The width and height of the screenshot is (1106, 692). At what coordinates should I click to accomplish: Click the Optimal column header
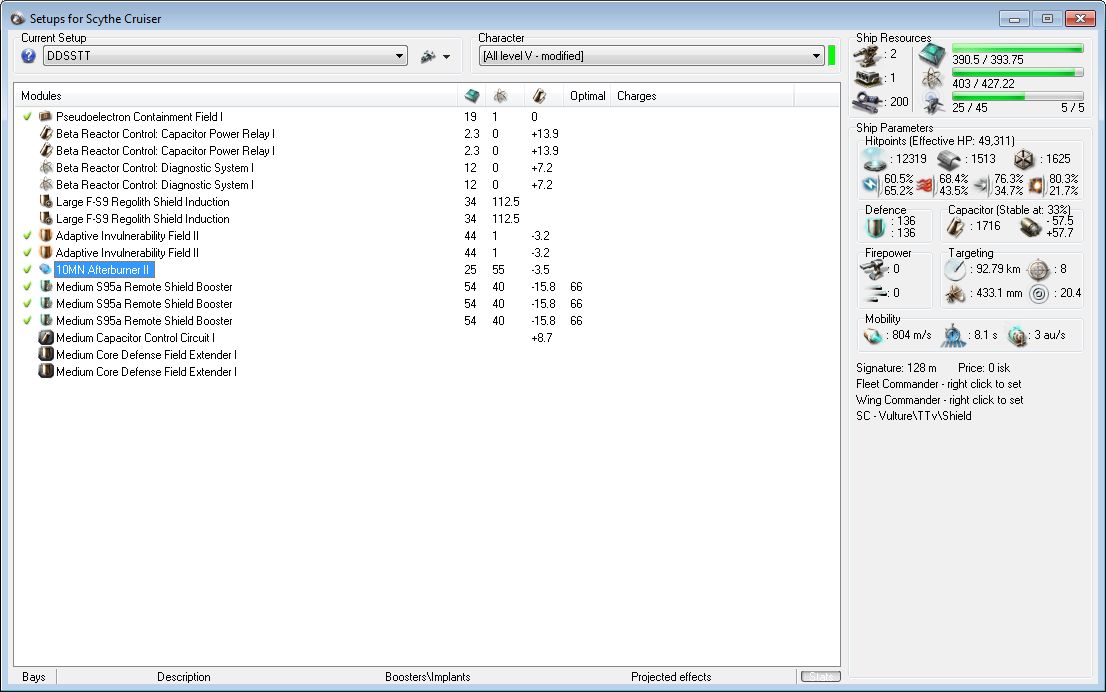[588, 96]
